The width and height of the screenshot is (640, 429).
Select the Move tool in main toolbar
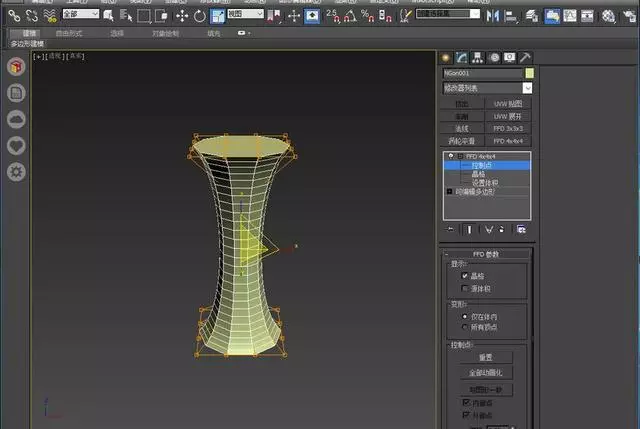(181, 16)
